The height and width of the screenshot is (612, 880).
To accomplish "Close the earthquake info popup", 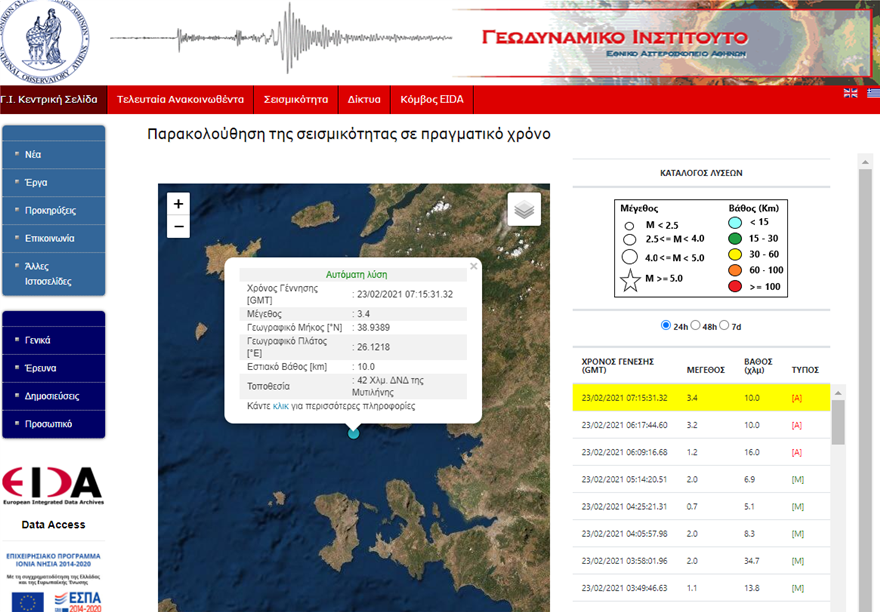I will pyautogui.click(x=474, y=266).
